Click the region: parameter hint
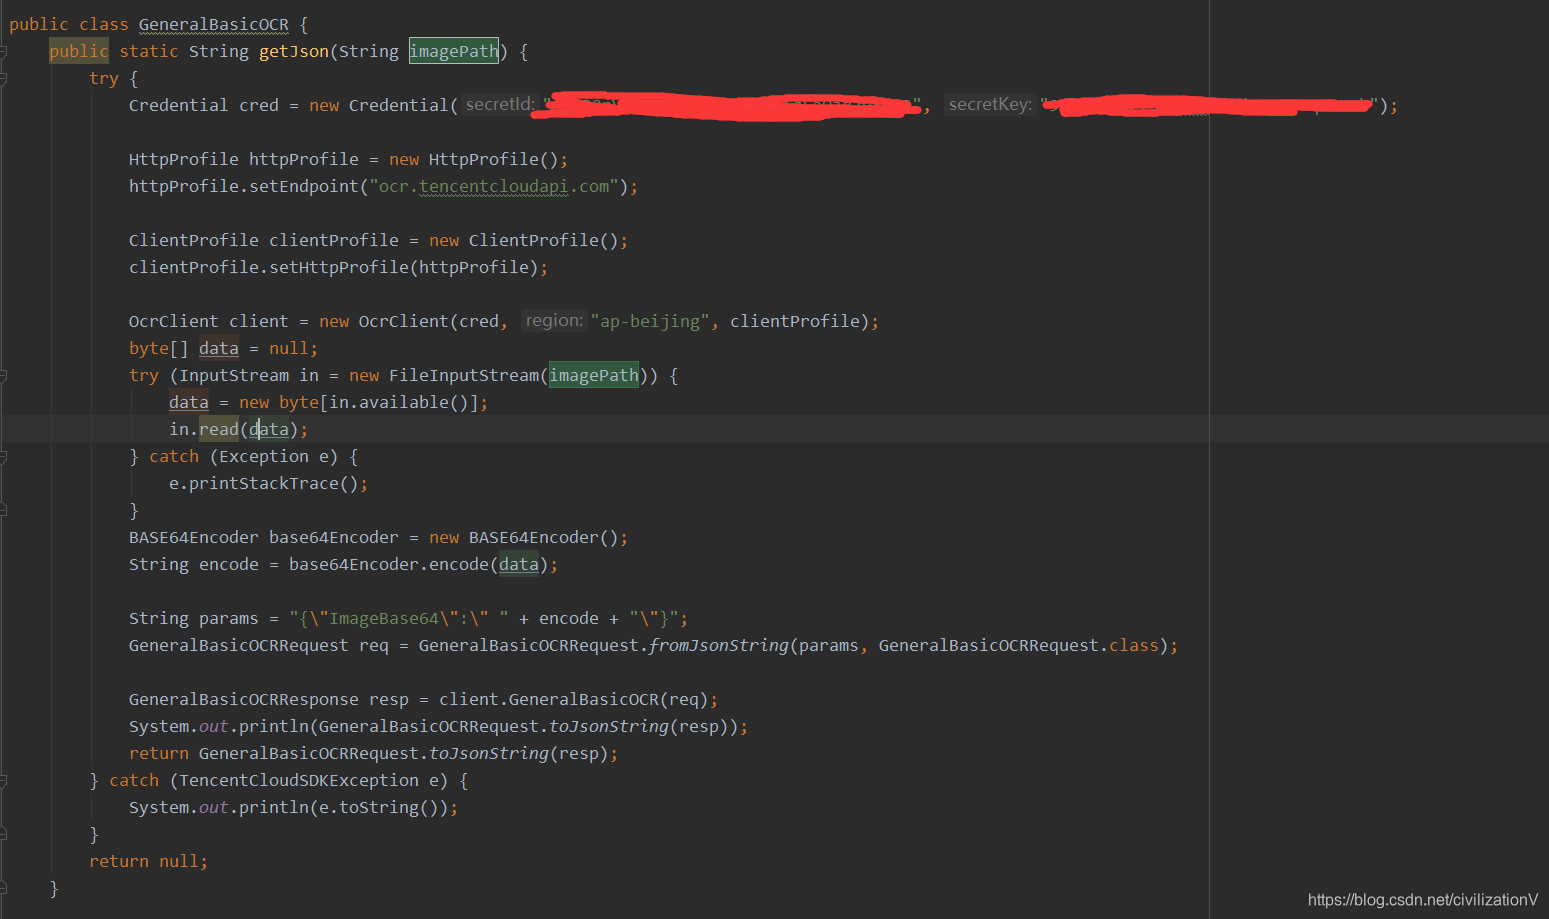The width and height of the screenshot is (1549, 919). tap(554, 321)
